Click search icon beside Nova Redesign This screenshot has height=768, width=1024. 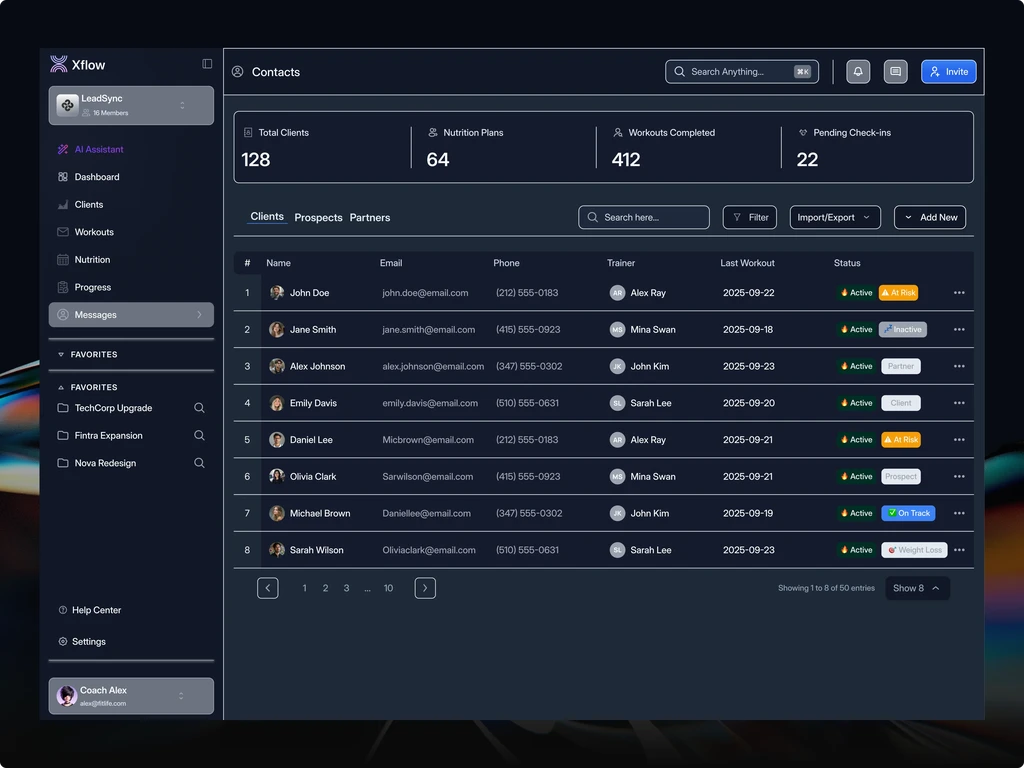pyautogui.click(x=199, y=463)
